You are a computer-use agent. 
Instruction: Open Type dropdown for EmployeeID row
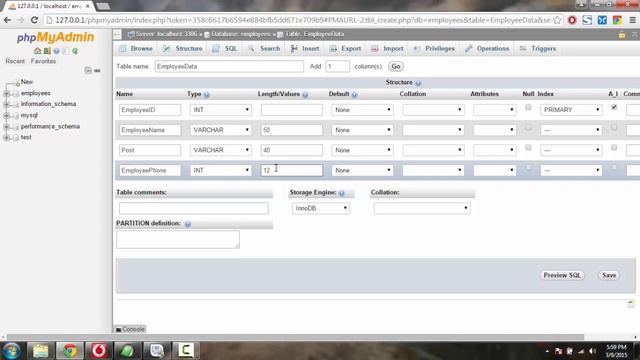tap(221, 110)
